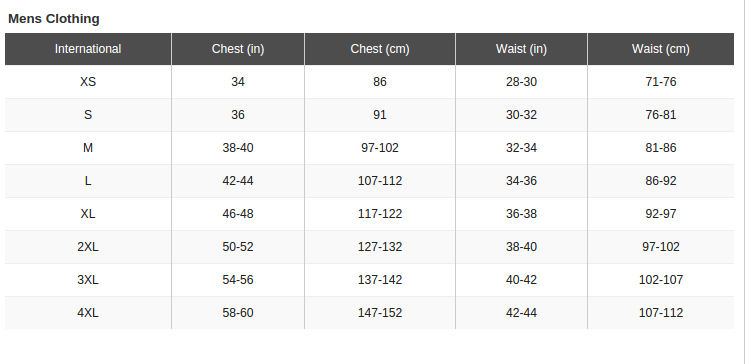Select the Chest (in) column header
The width and height of the screenshot is (745, 364).
238,49
